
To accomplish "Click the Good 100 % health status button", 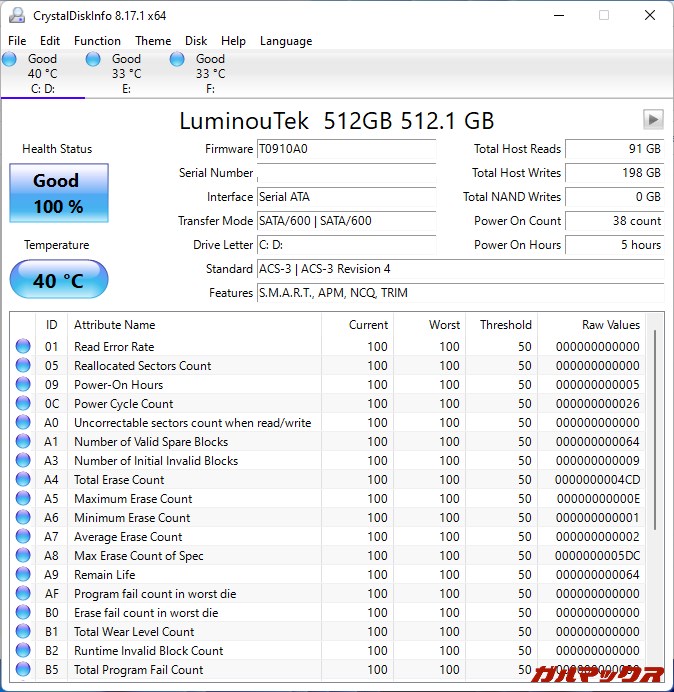I will pos(58,193).
